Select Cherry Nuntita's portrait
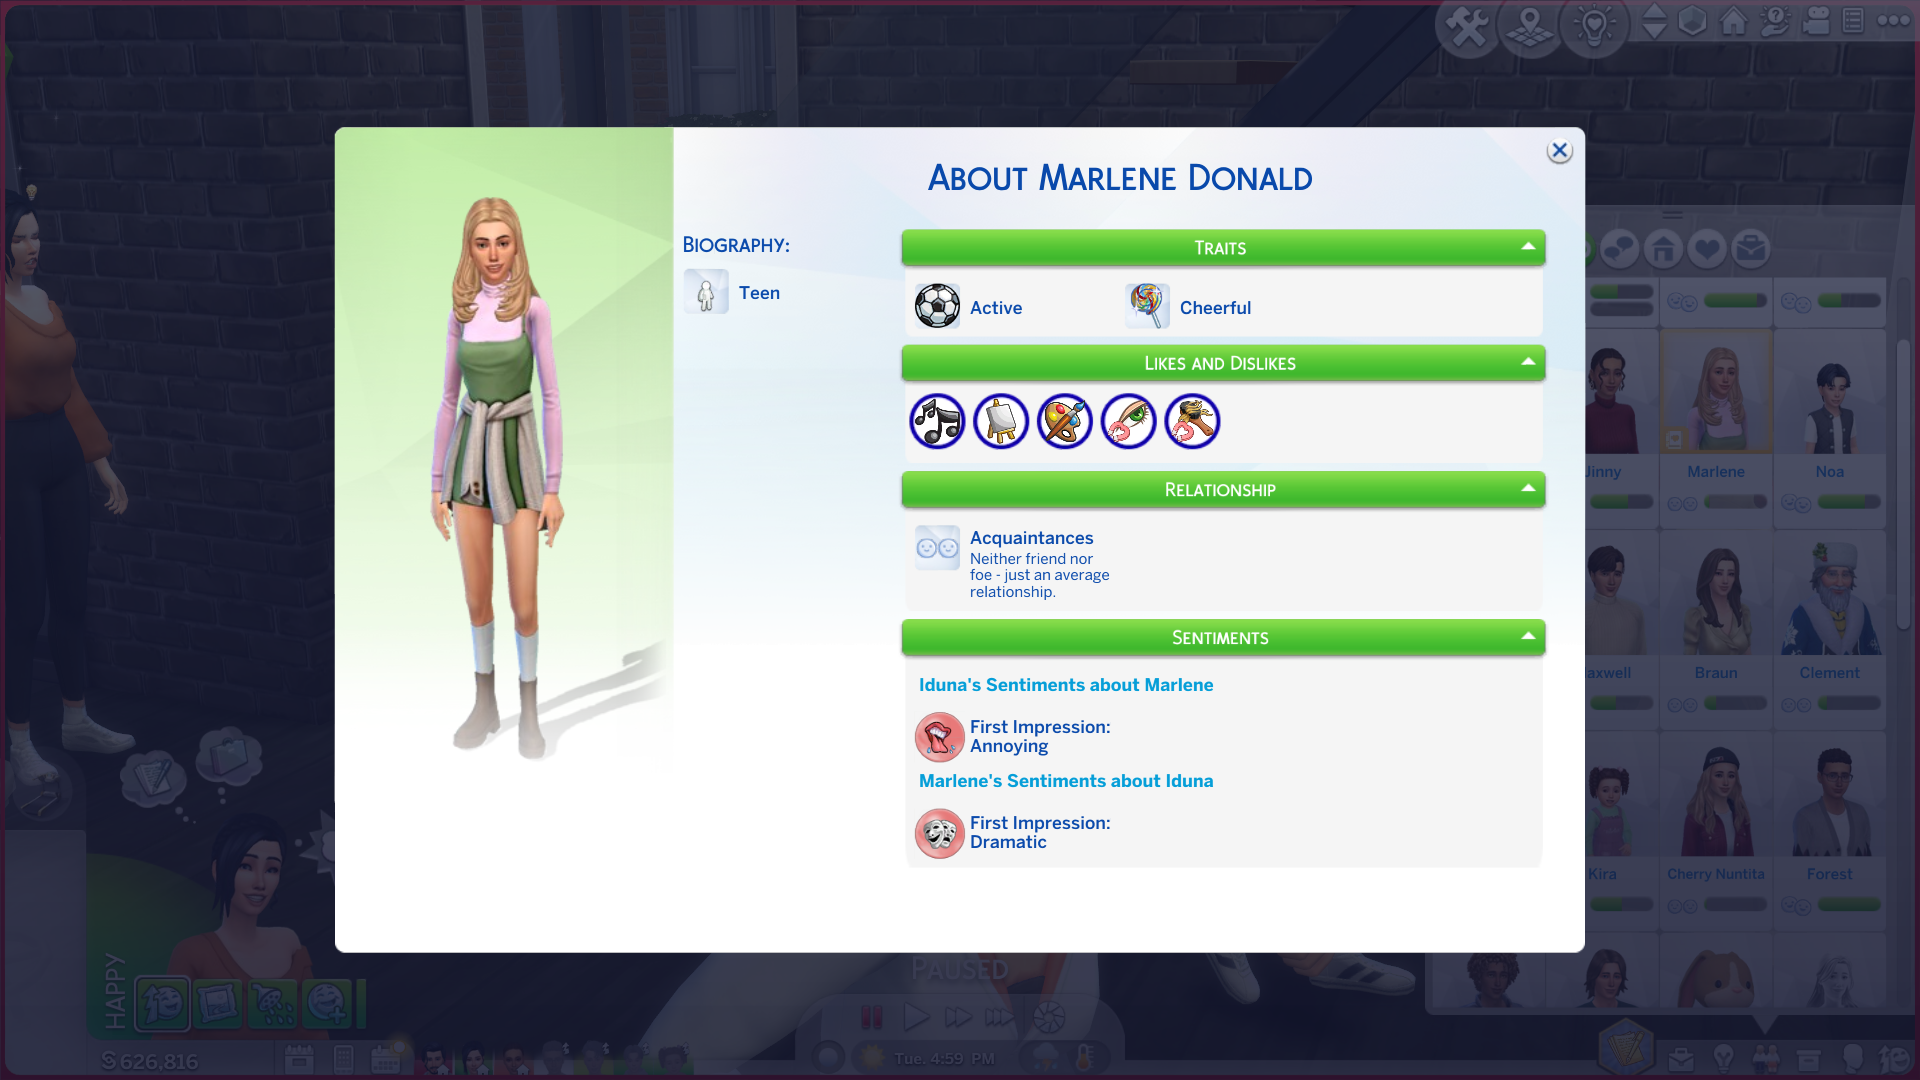The height and width of the screenshot is (1080, 1920). [x=1716, y=795]
